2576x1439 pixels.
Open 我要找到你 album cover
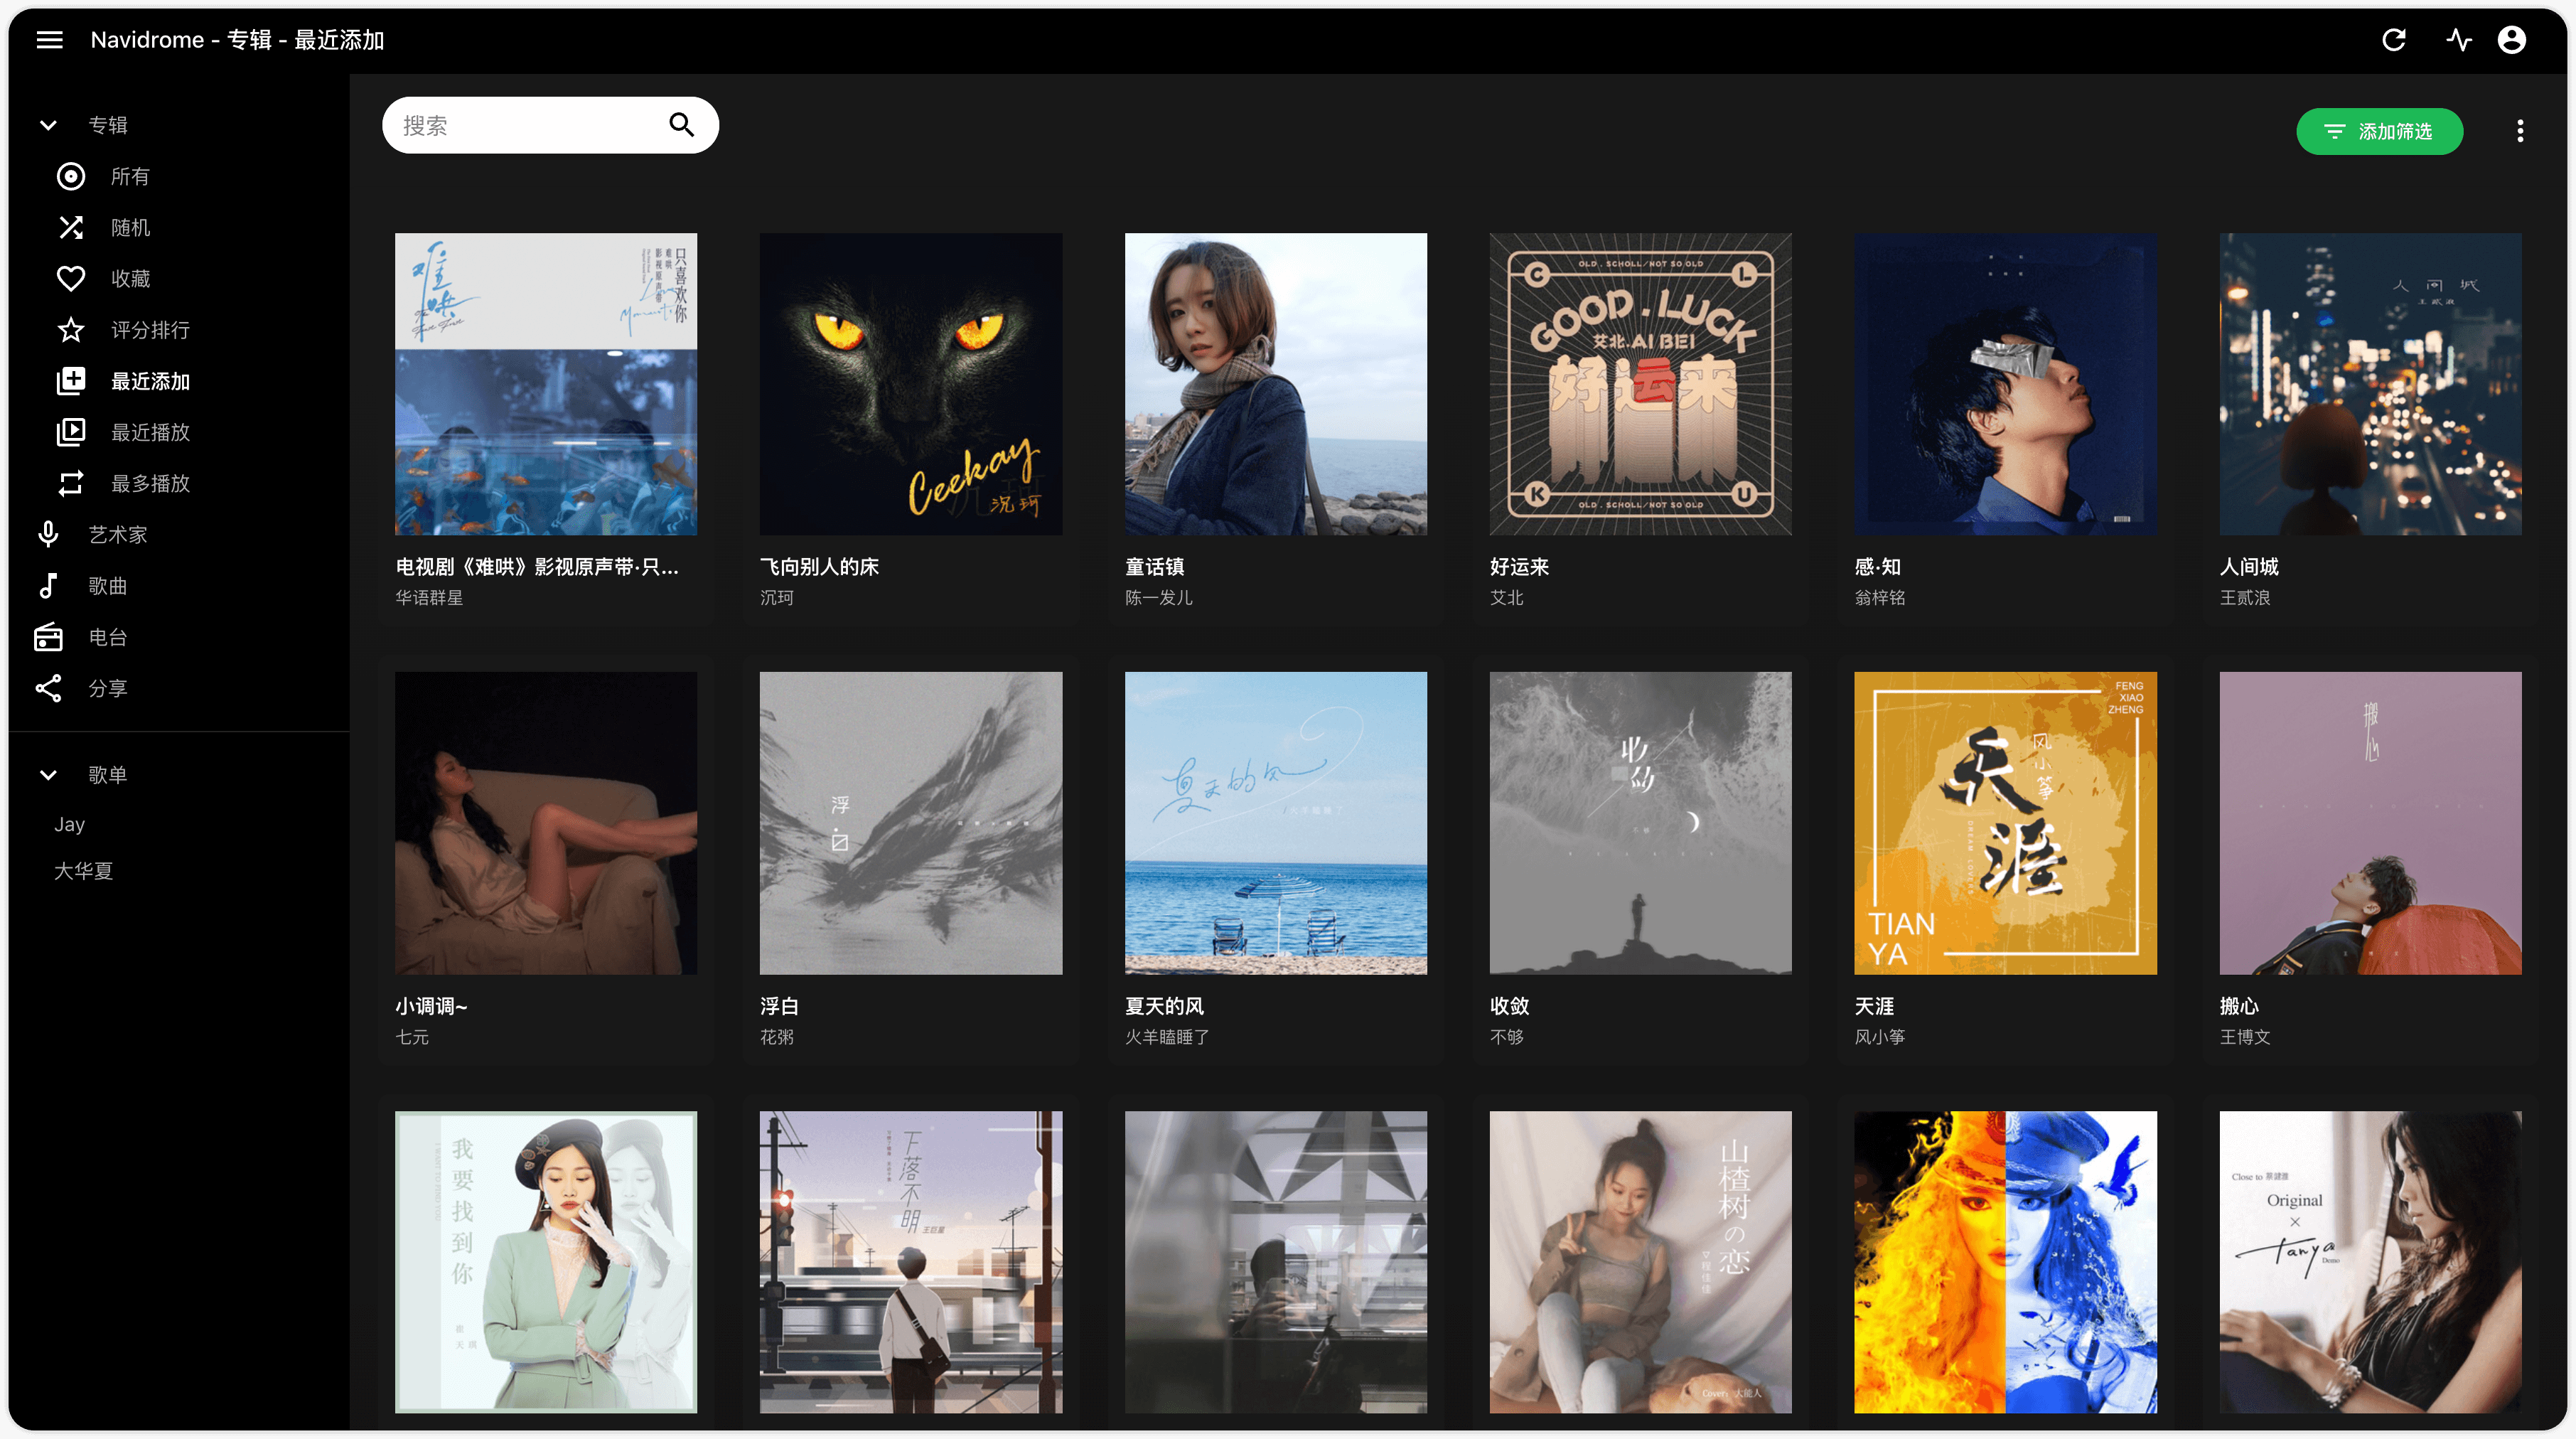pyautogui.click(x=546, y=1262)
